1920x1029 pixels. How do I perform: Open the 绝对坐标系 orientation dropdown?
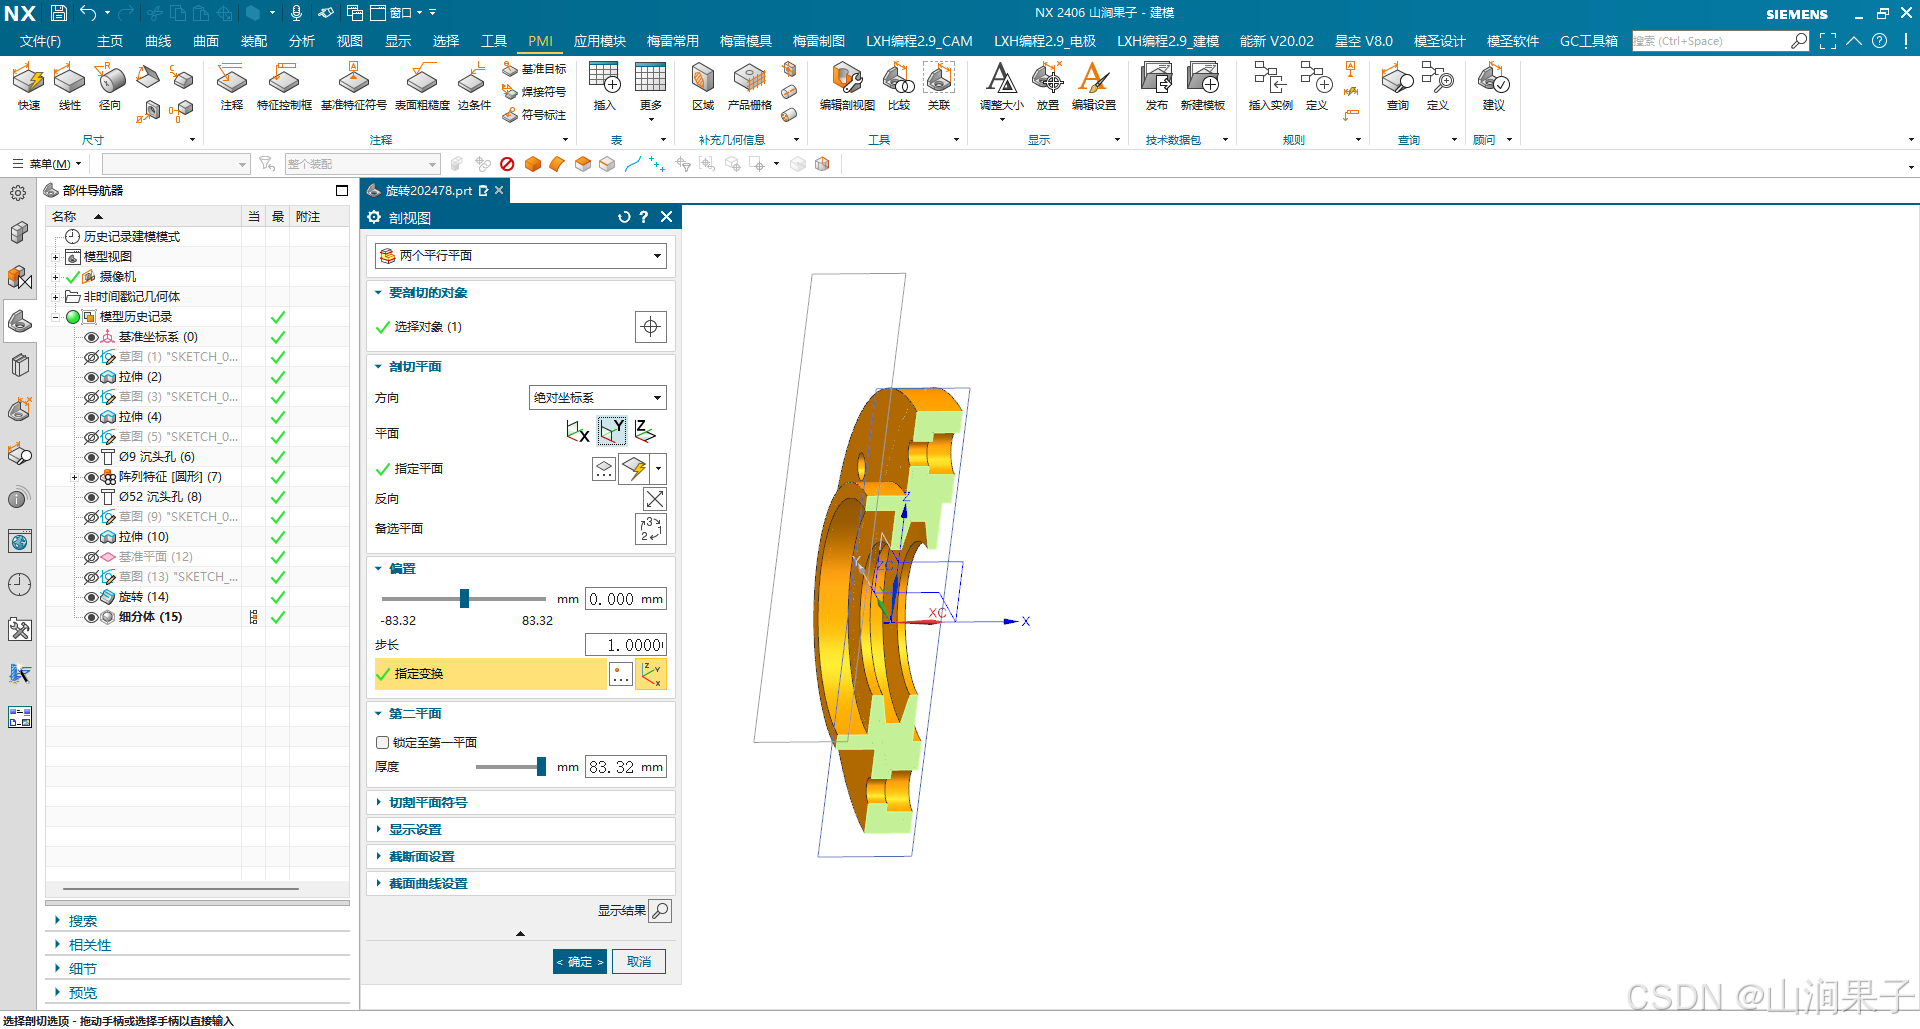click(597, 398)
